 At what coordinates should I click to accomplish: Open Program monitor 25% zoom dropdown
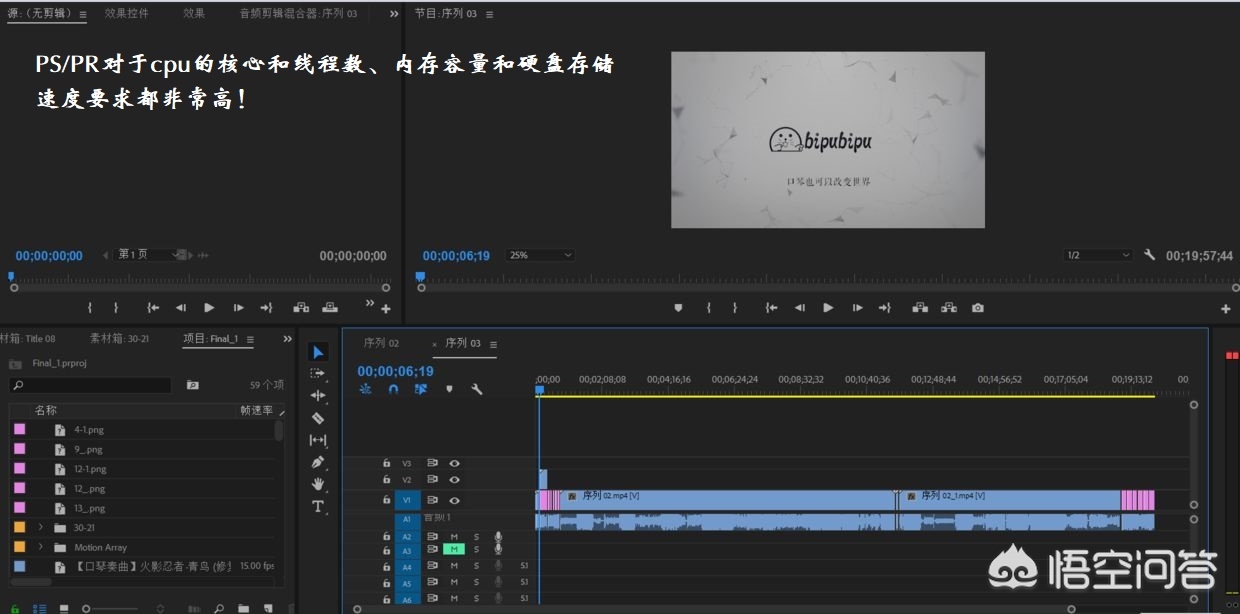540,255
